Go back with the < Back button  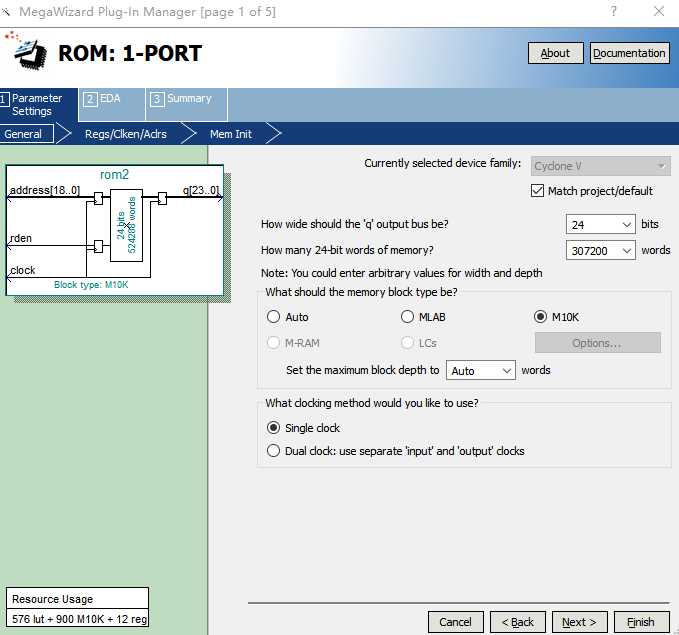[517, 622]
